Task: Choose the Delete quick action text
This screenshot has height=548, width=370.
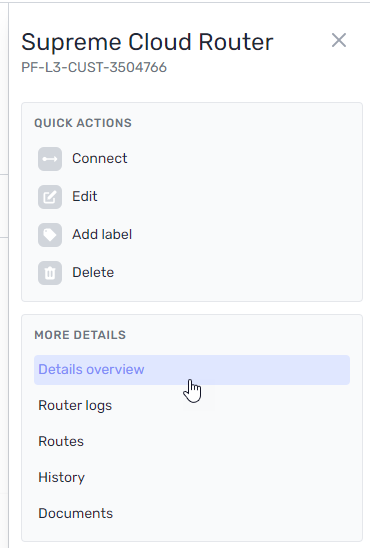Action: [93, 272]
